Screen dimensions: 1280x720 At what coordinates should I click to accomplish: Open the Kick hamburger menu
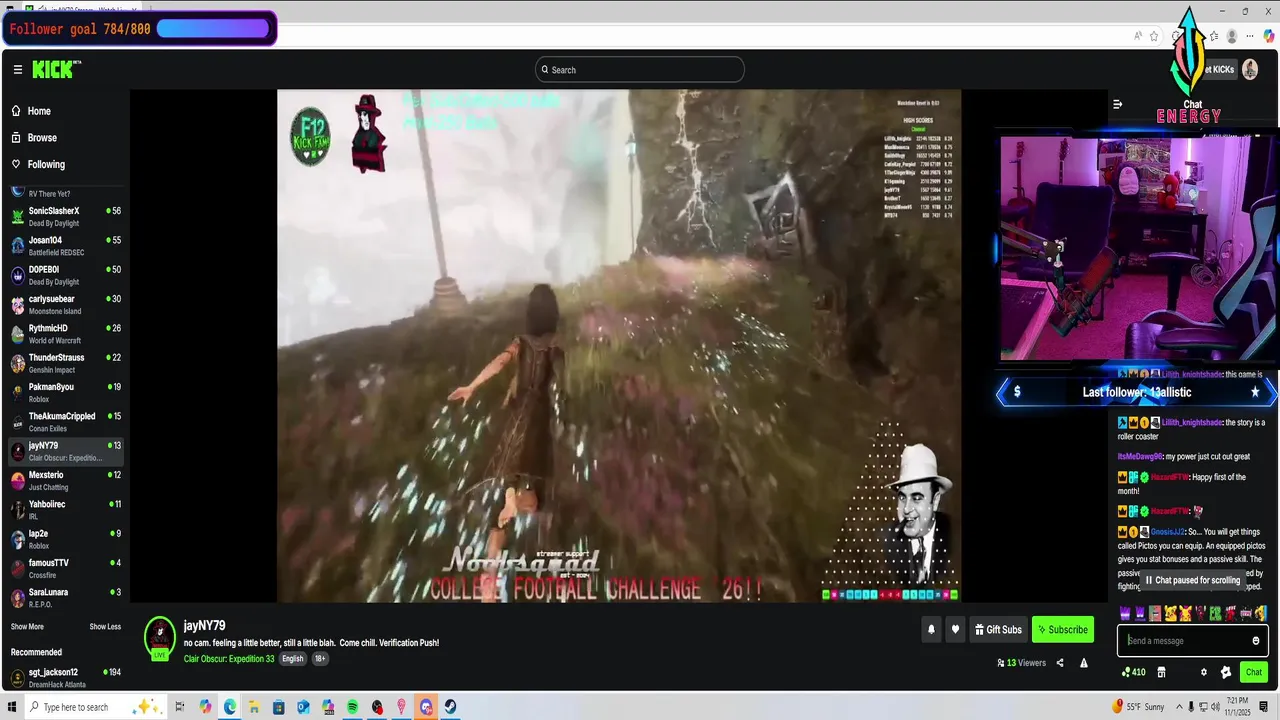(x=17, y=69)
